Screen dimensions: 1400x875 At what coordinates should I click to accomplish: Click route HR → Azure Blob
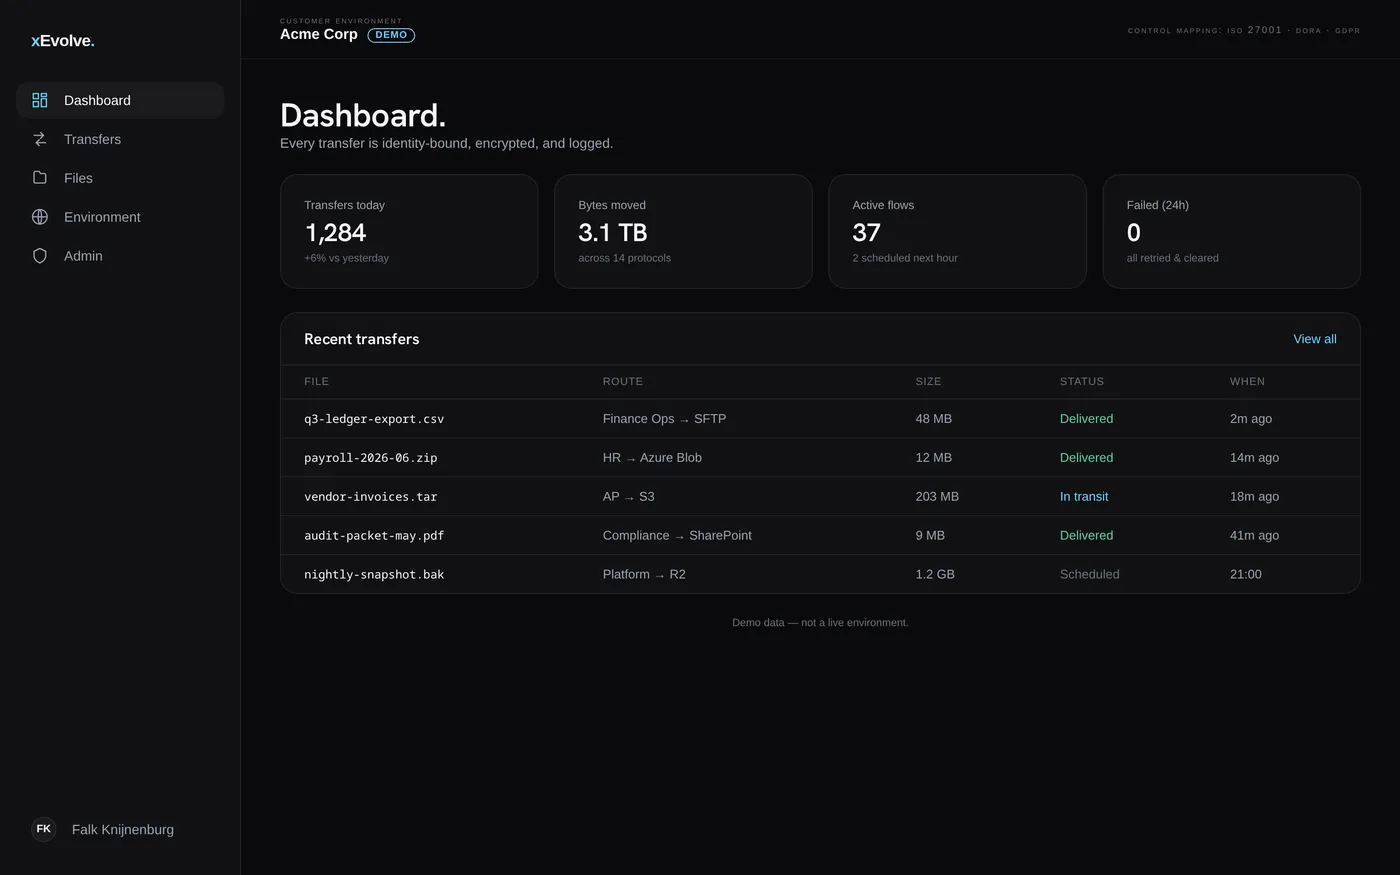(652, 458)
